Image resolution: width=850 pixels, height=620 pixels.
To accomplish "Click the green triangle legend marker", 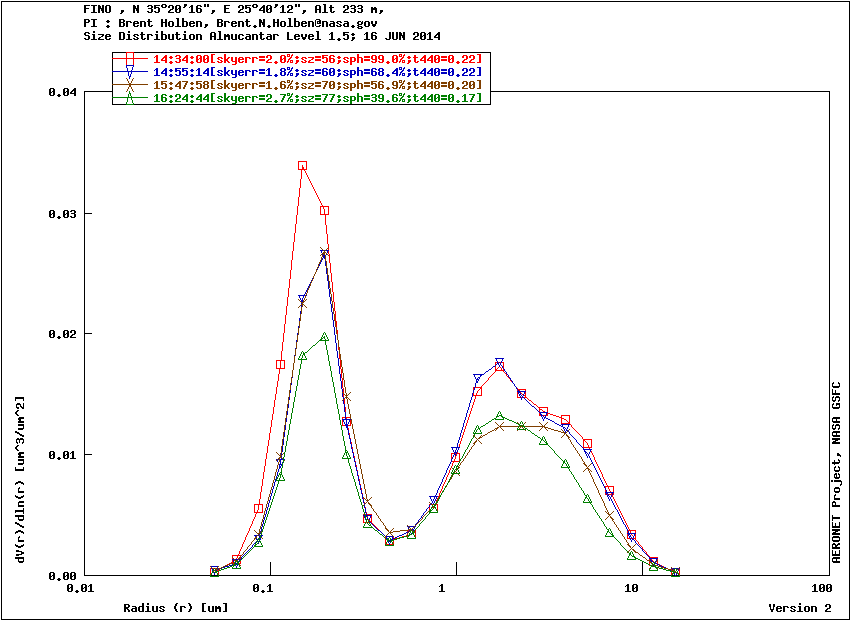I will pyautogui.click(x=130, y=98).
